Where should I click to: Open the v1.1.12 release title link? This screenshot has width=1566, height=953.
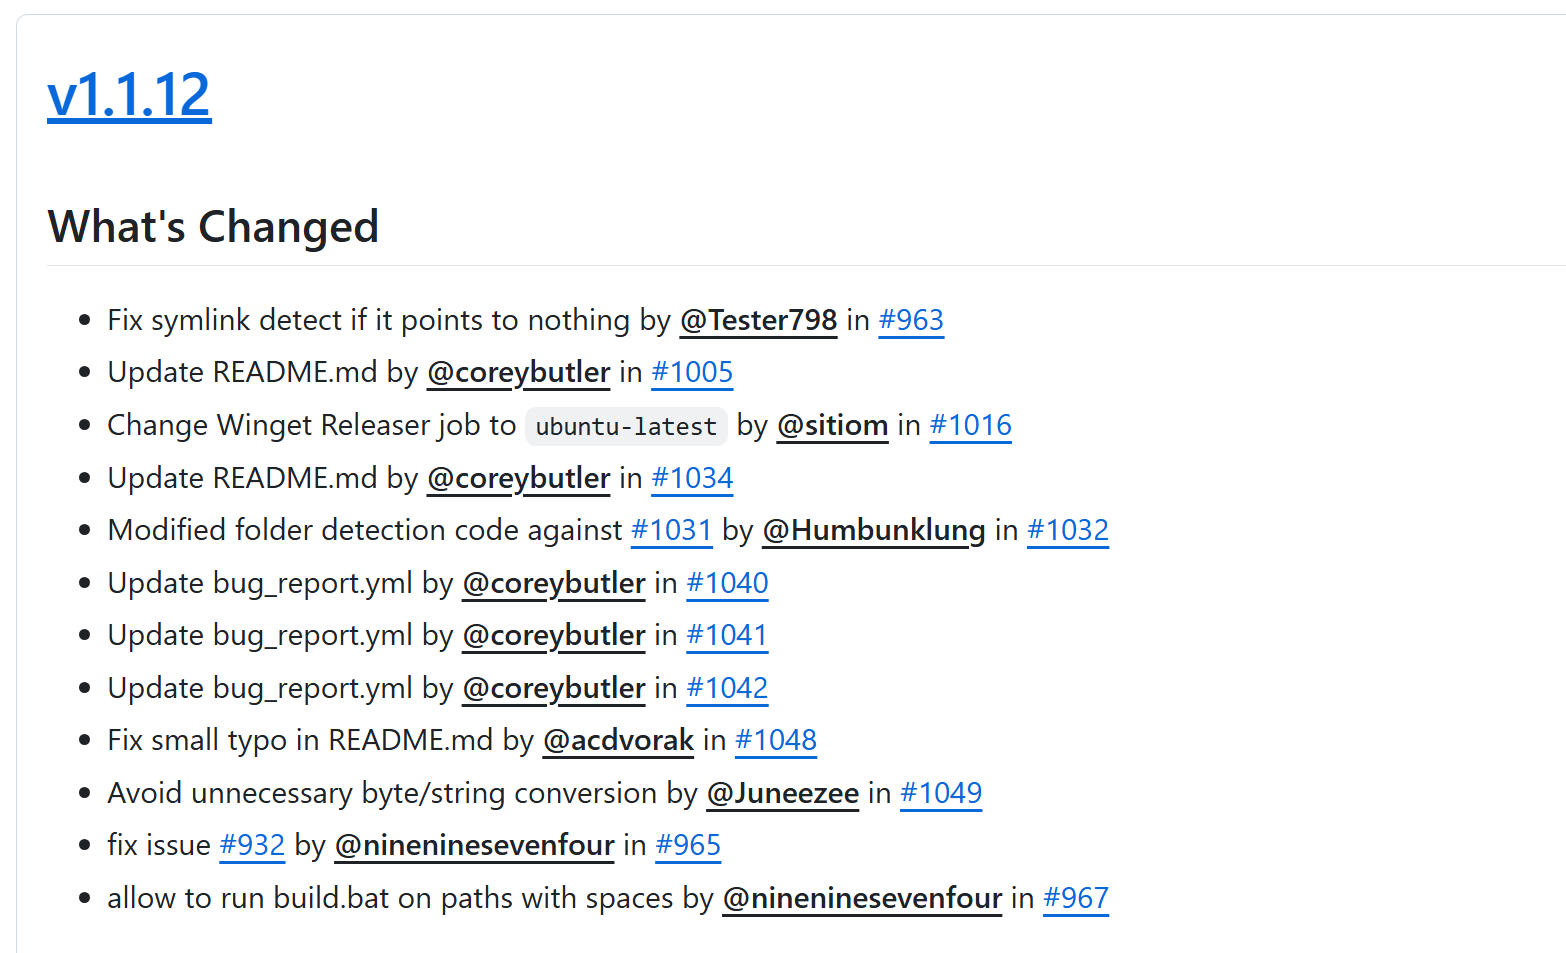pos(129,96)
